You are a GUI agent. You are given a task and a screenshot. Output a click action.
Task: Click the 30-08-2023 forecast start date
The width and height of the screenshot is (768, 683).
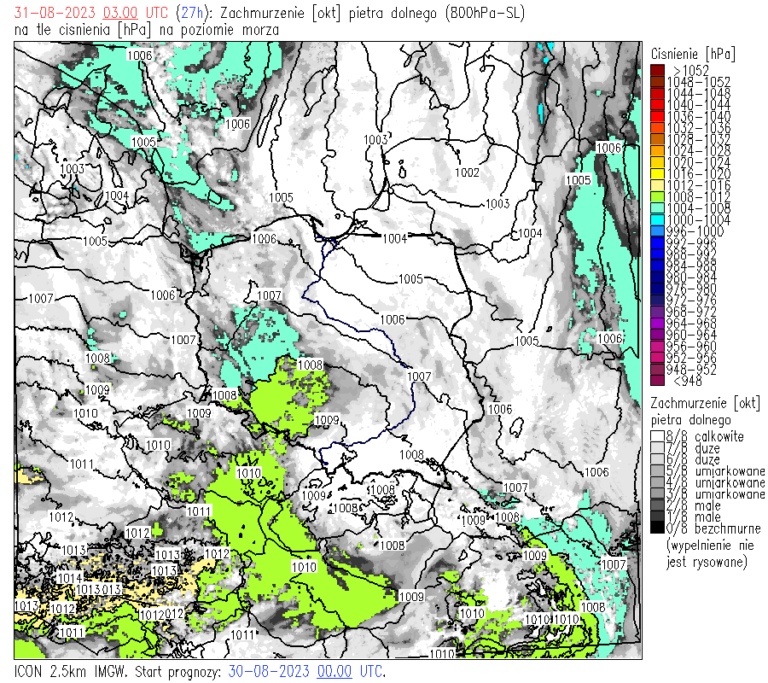269,670
